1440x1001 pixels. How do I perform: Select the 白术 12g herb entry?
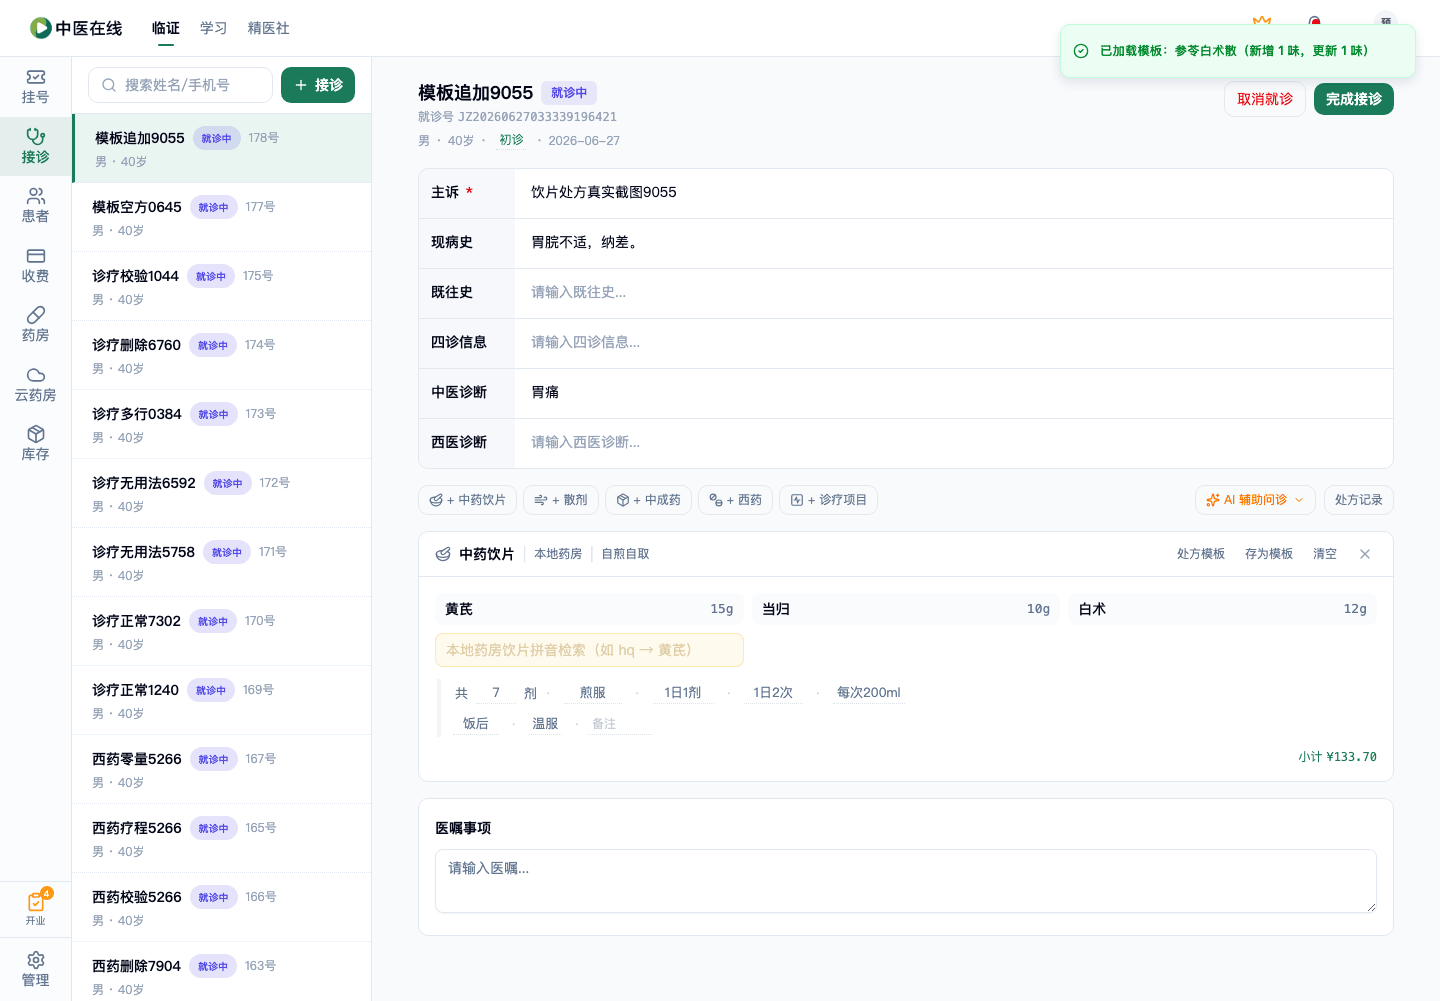click(x=1222, y=609)
